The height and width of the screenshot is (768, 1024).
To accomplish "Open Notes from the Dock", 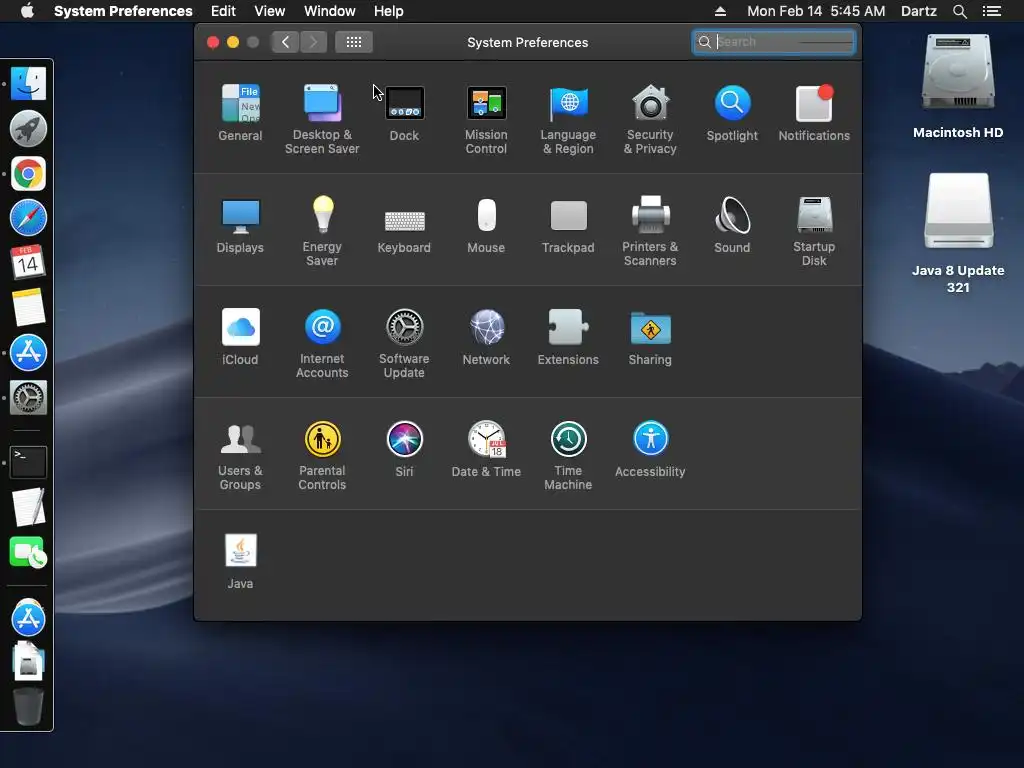I will 28,307.
